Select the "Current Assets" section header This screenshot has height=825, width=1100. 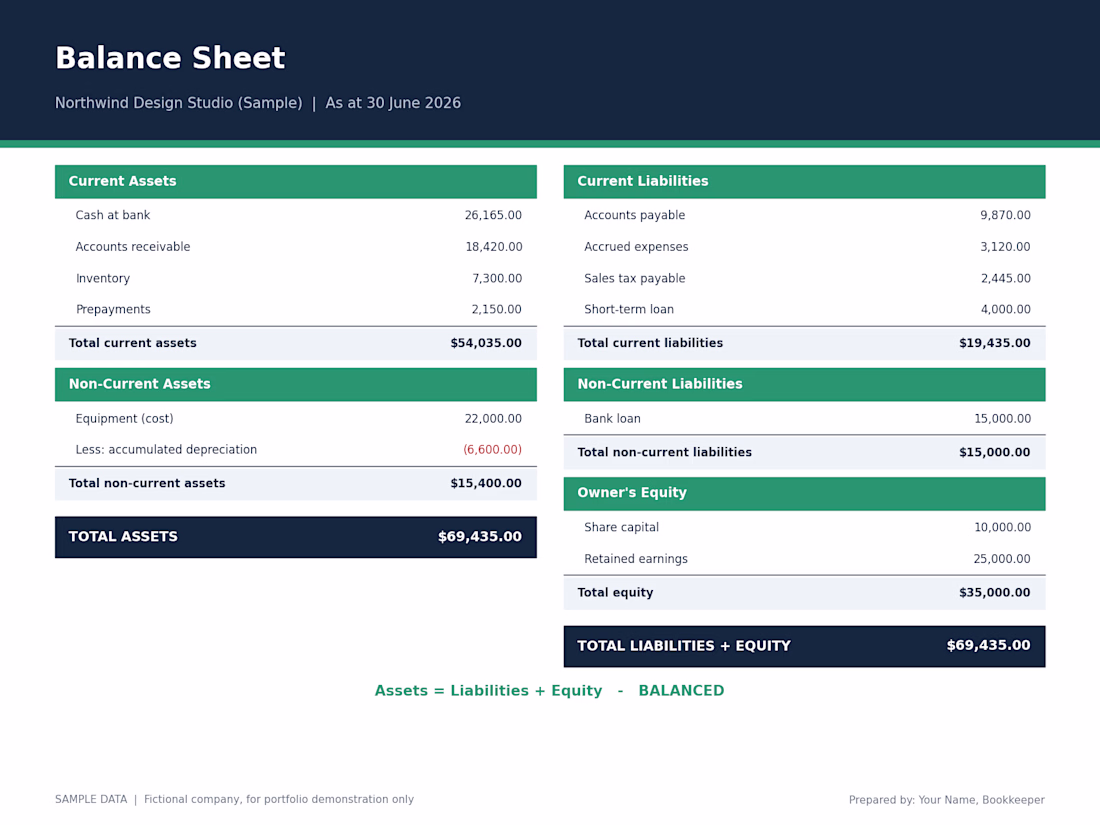296,182
